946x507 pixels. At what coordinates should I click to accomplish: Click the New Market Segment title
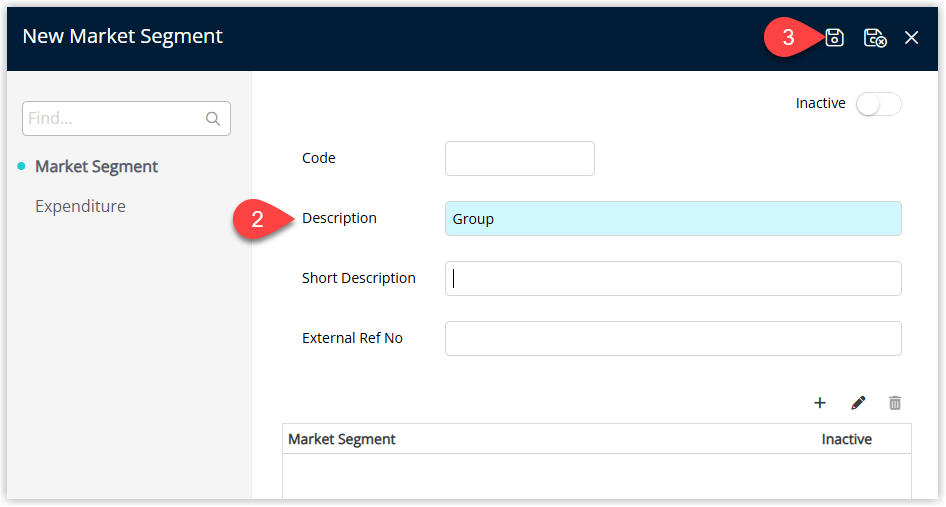(122, 37)
